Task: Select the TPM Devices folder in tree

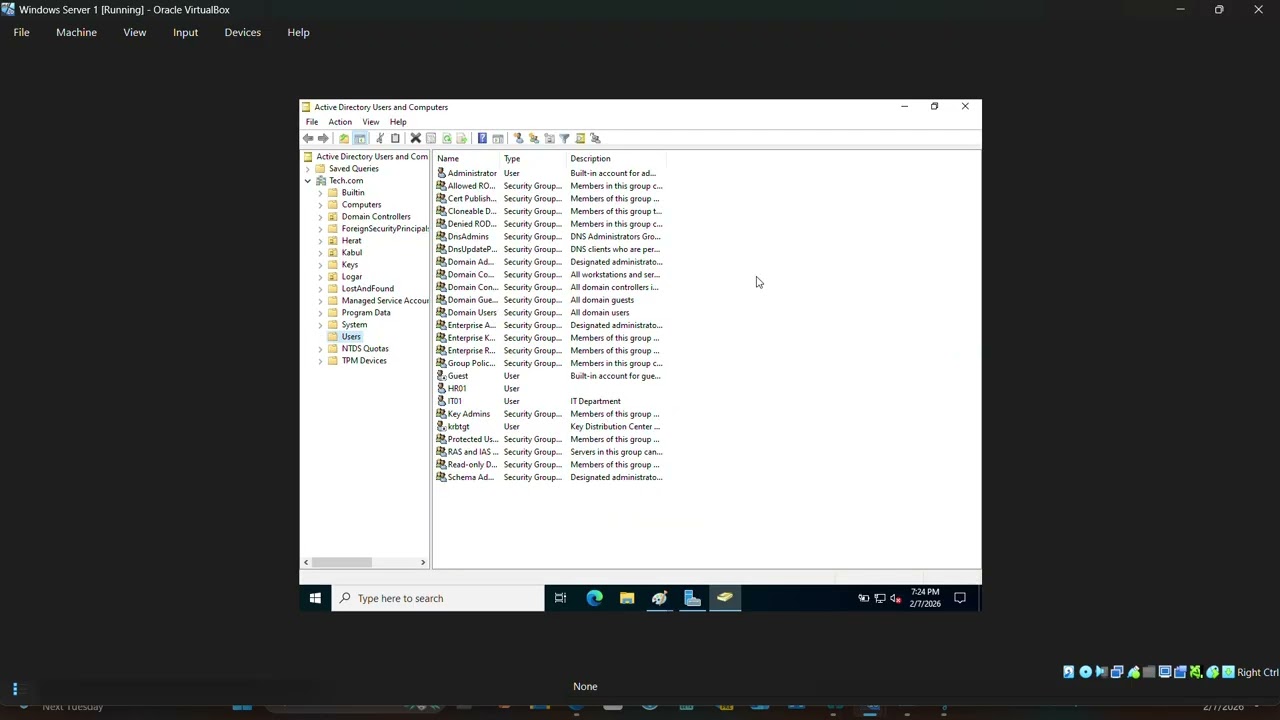Action: 357,361
